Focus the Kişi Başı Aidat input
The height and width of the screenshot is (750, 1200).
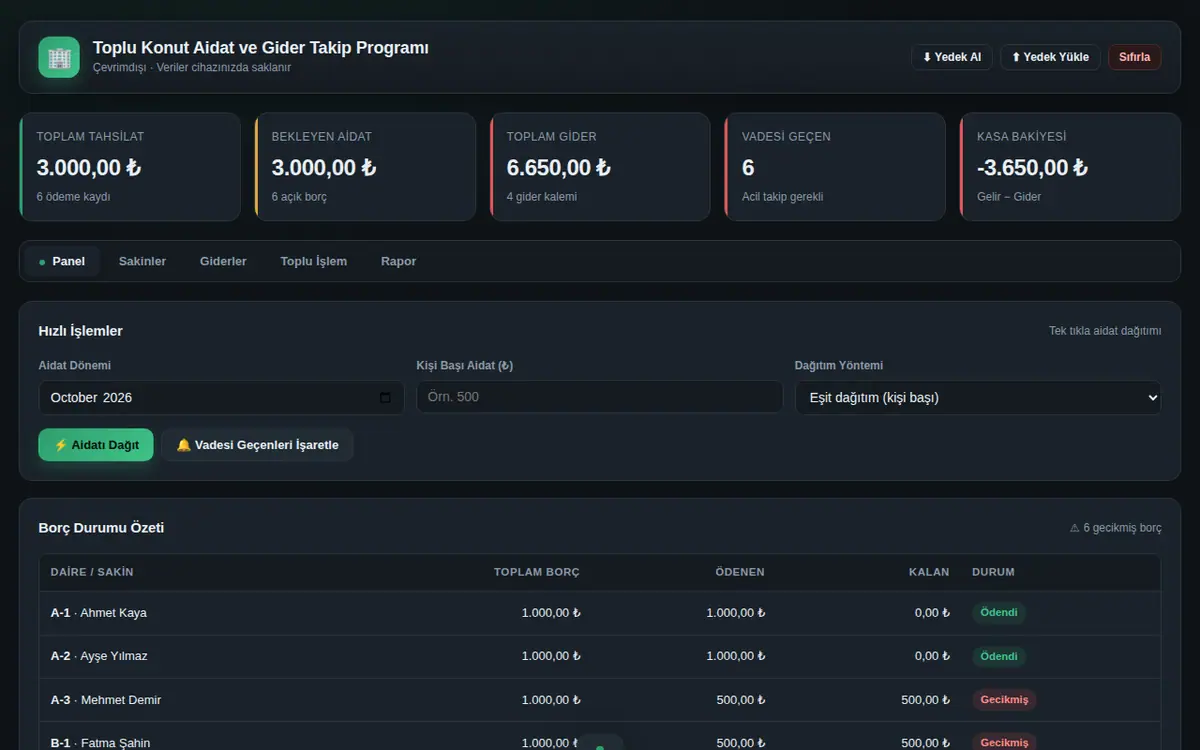pyautogui.click(x=599, y=397)
